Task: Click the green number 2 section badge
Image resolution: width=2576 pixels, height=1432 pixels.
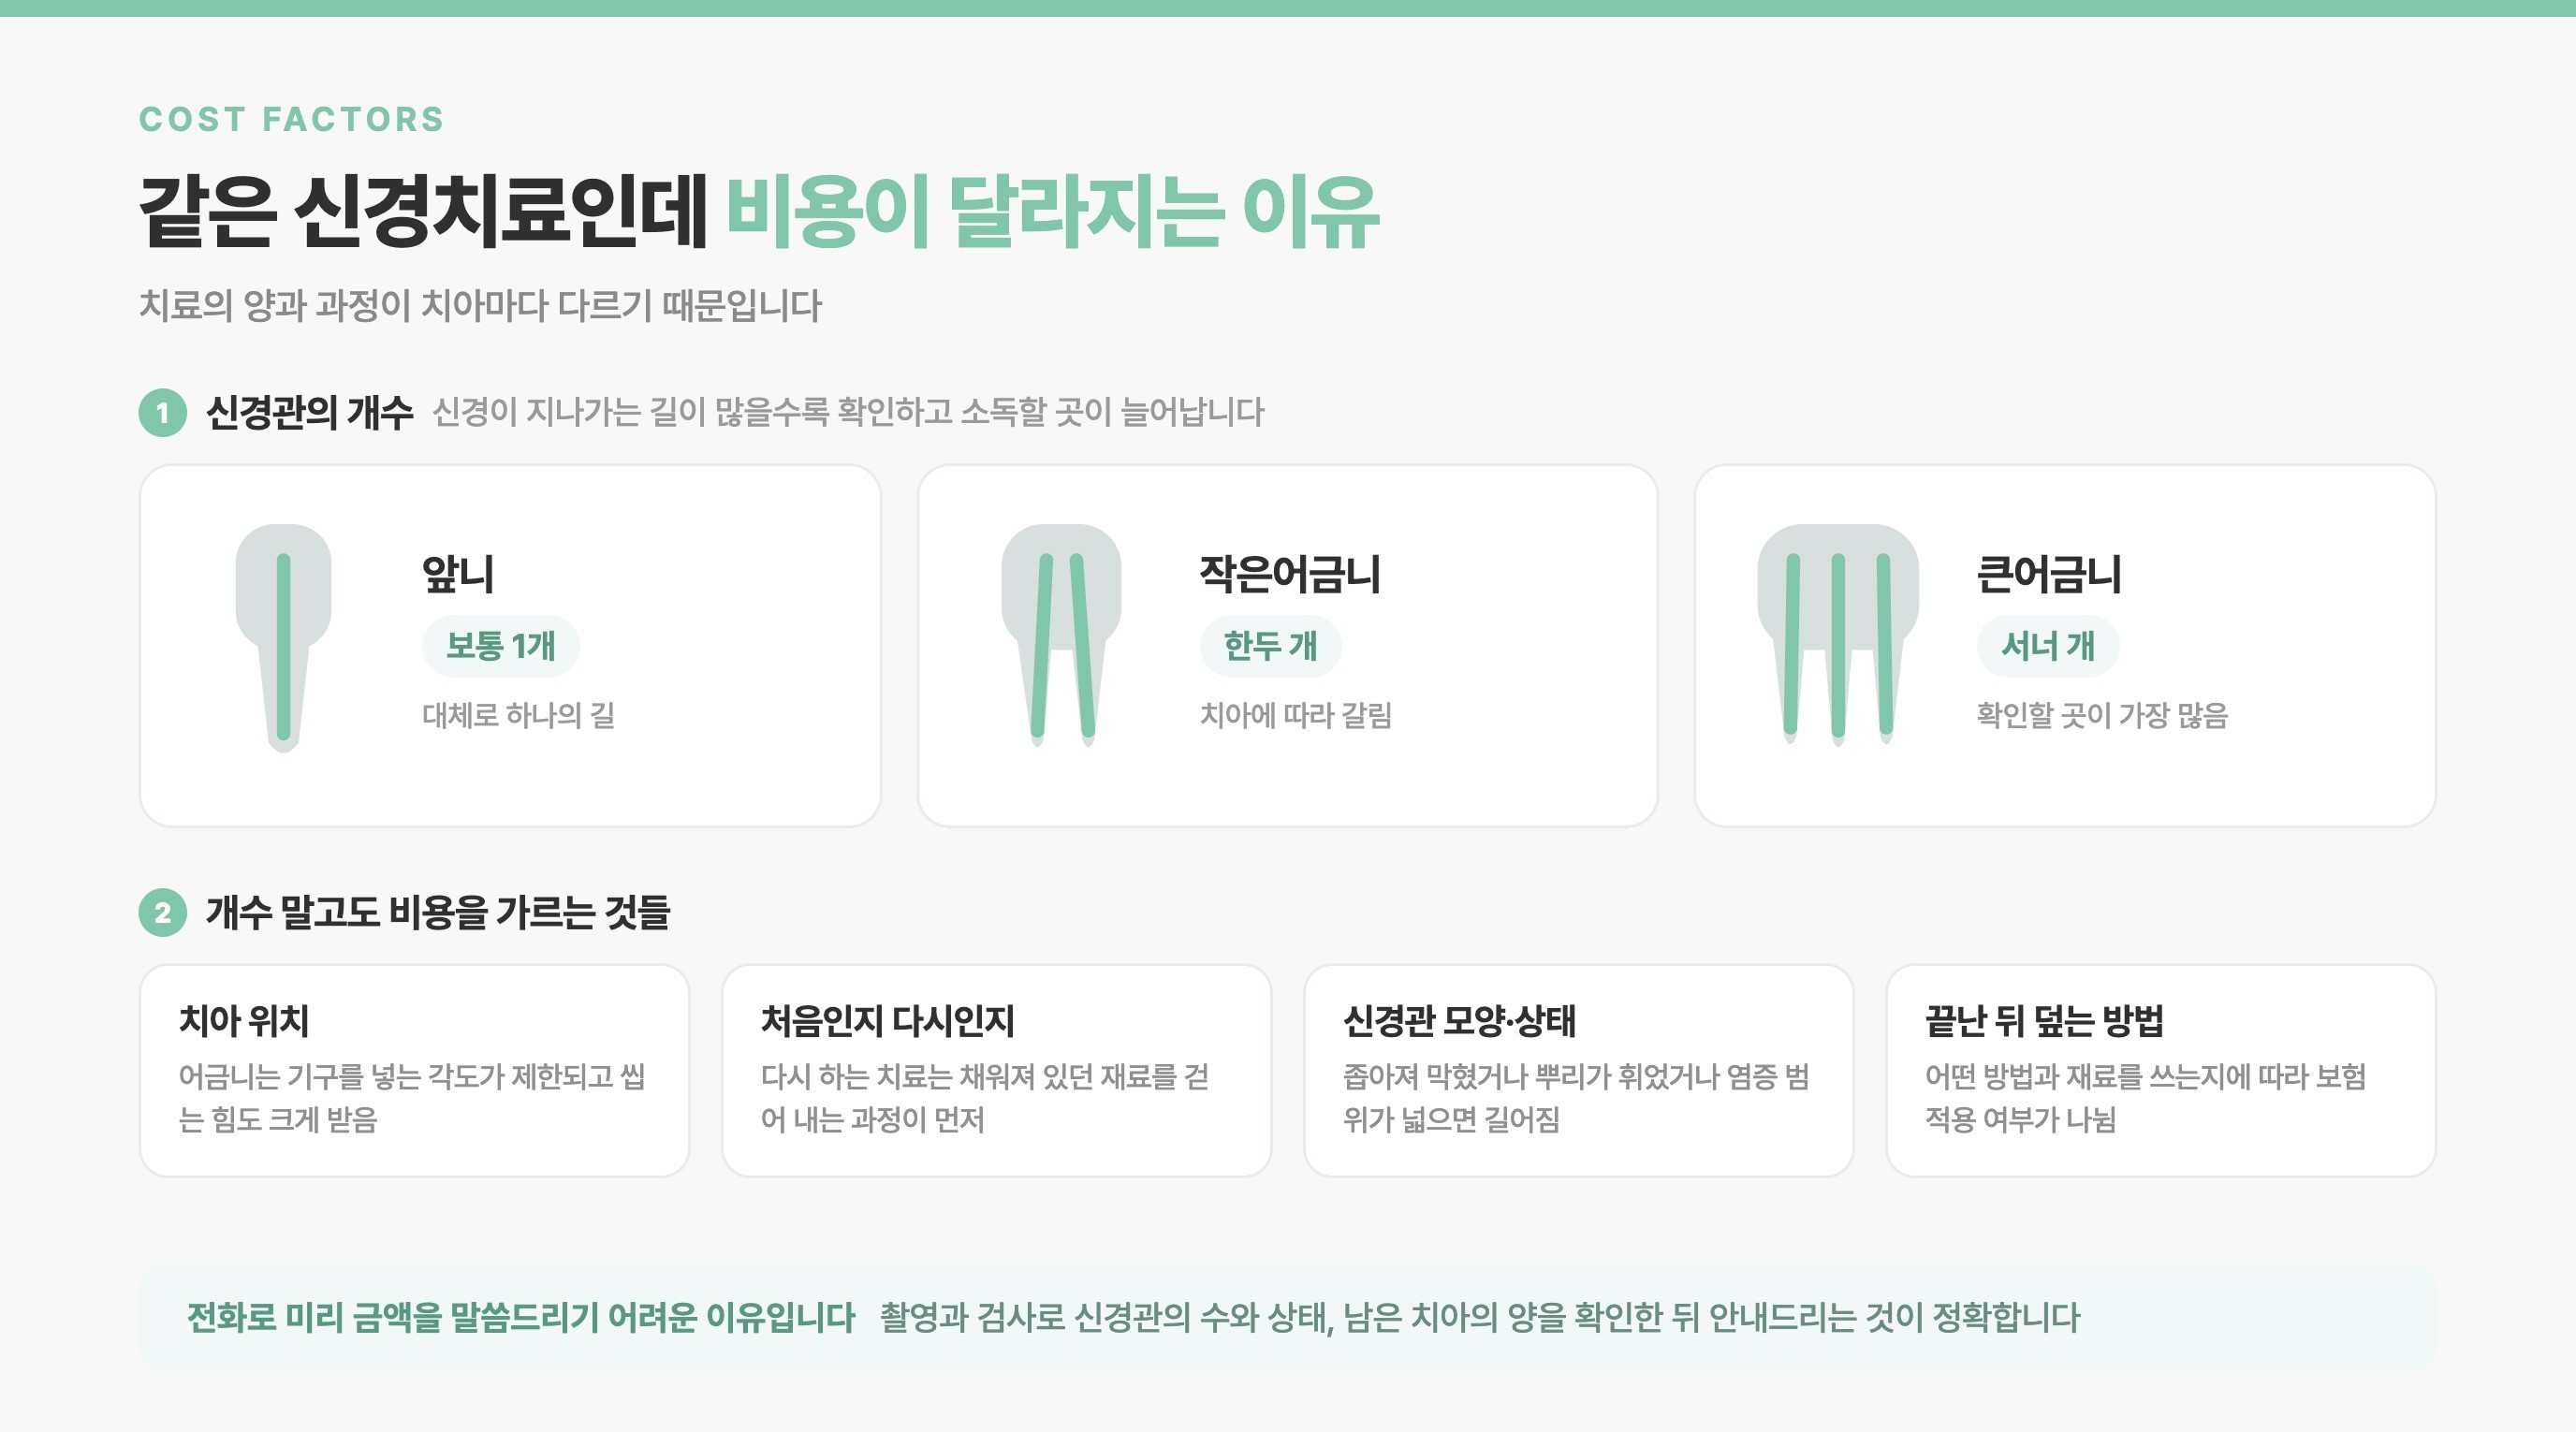Action: (162, 913)
